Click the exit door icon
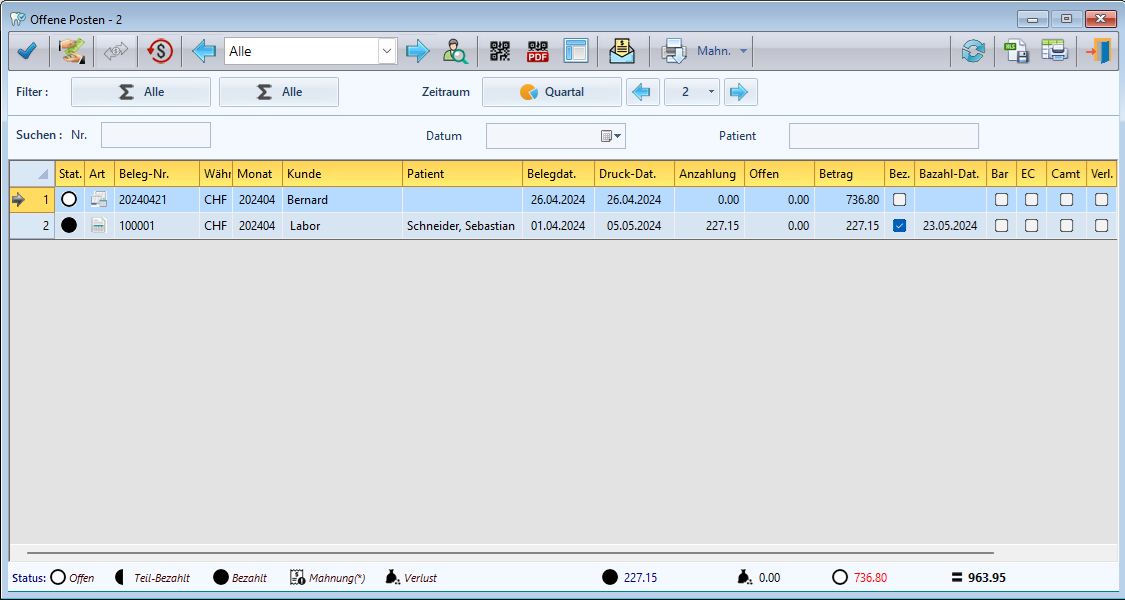The image size is (1125, 600). click(x=1098, y=51)
